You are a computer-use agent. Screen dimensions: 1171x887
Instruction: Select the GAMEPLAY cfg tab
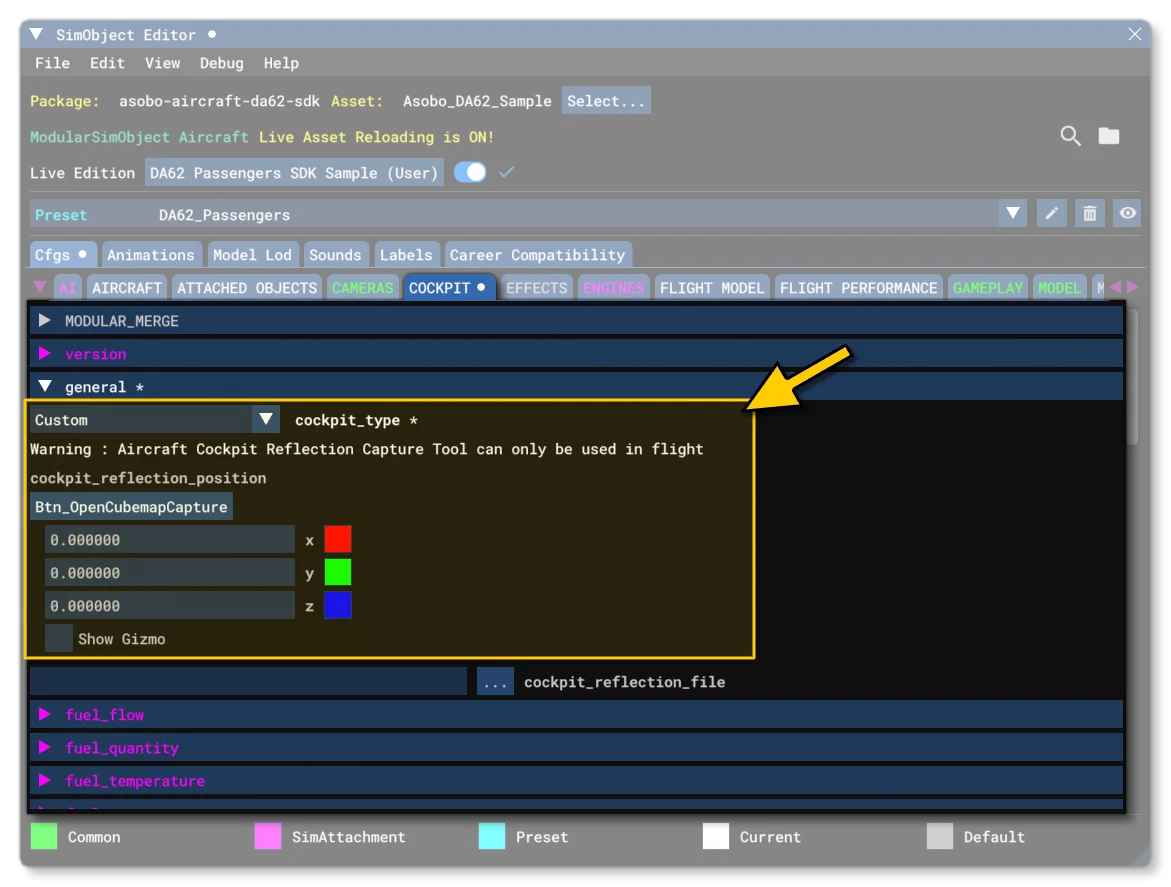pos(987,288)
